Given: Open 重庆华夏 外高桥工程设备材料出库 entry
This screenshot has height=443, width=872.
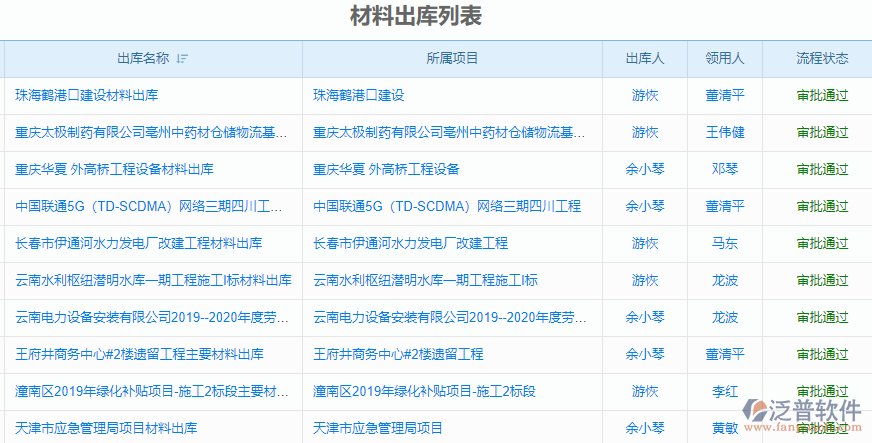Looking at the screenshot, I should [114, 170].
